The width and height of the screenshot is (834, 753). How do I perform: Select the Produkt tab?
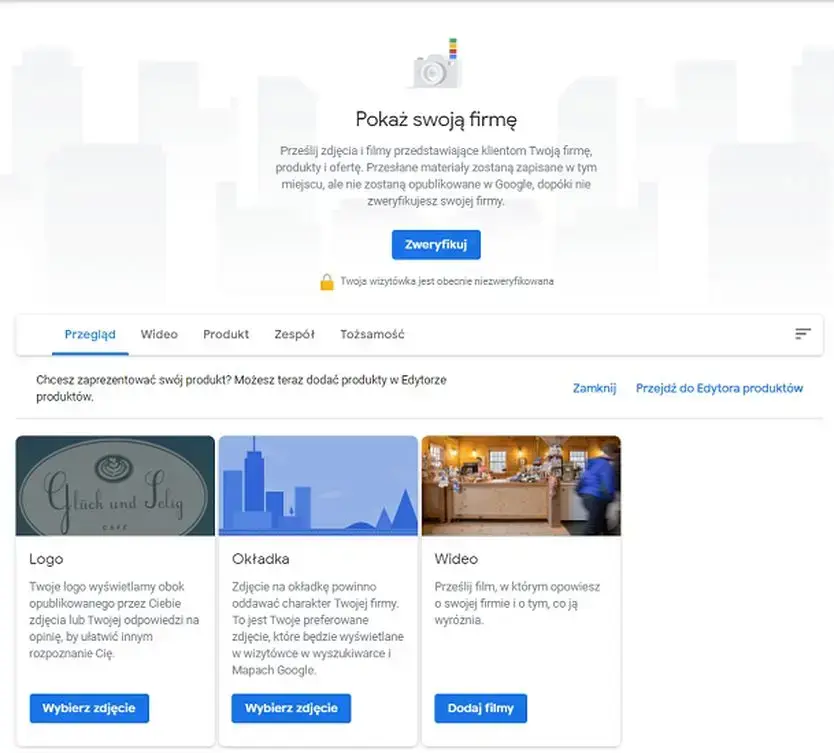click(226, 335)
